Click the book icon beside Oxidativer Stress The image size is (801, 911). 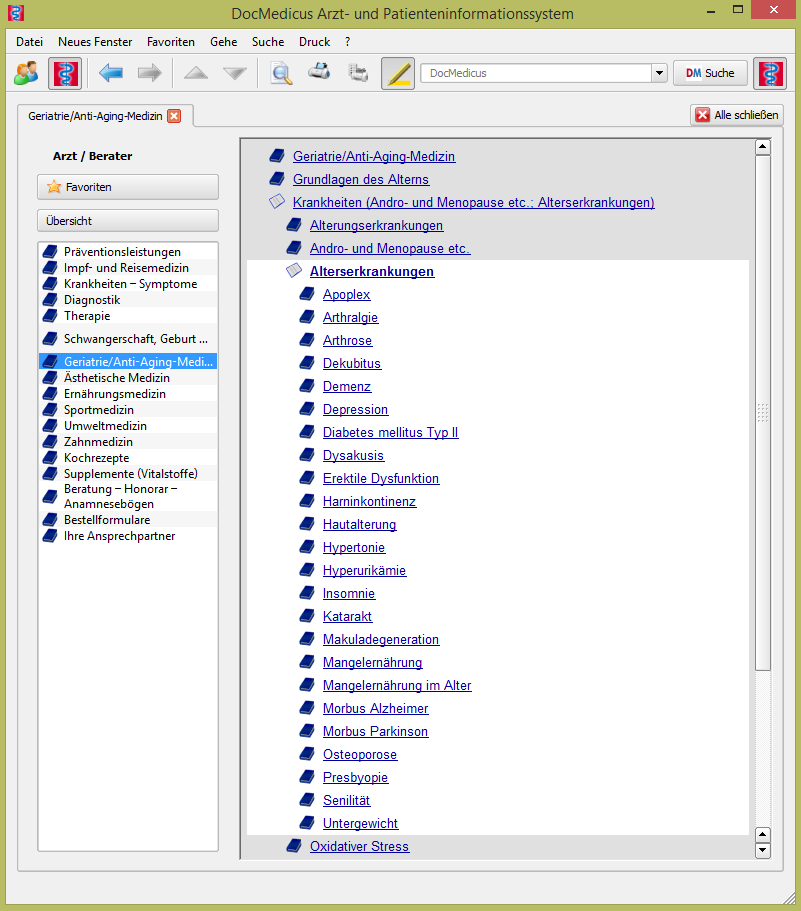(294, 846)
